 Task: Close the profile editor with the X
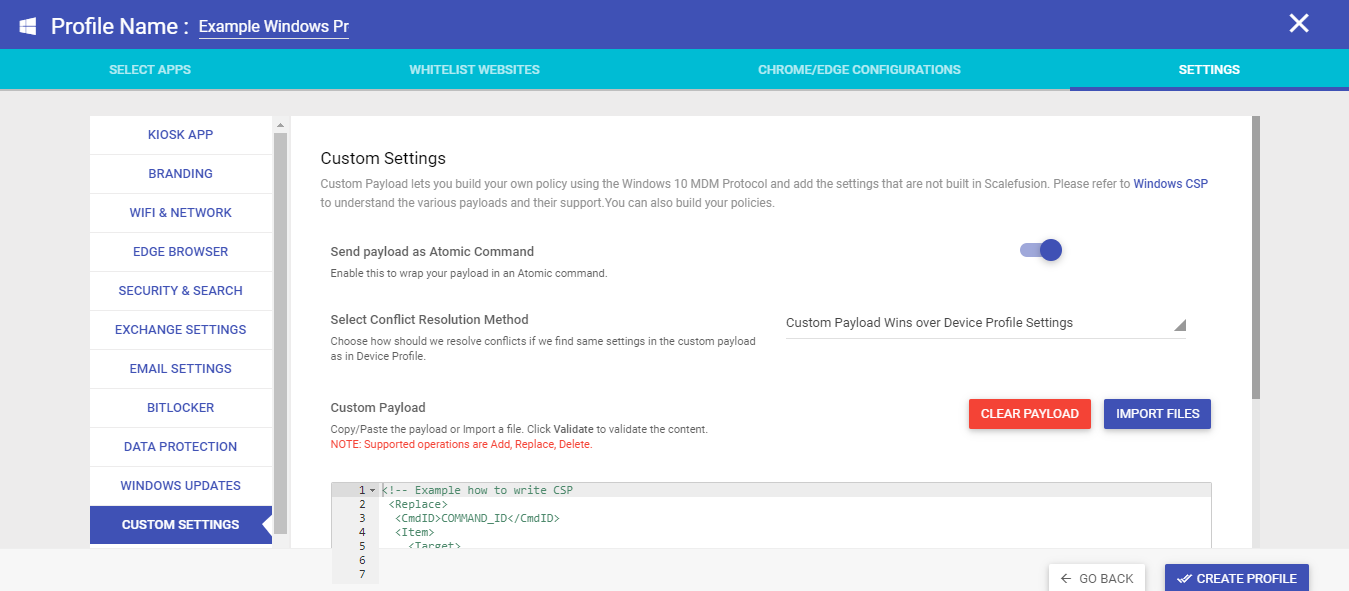pyautogui.click(x=1299, y=23)
